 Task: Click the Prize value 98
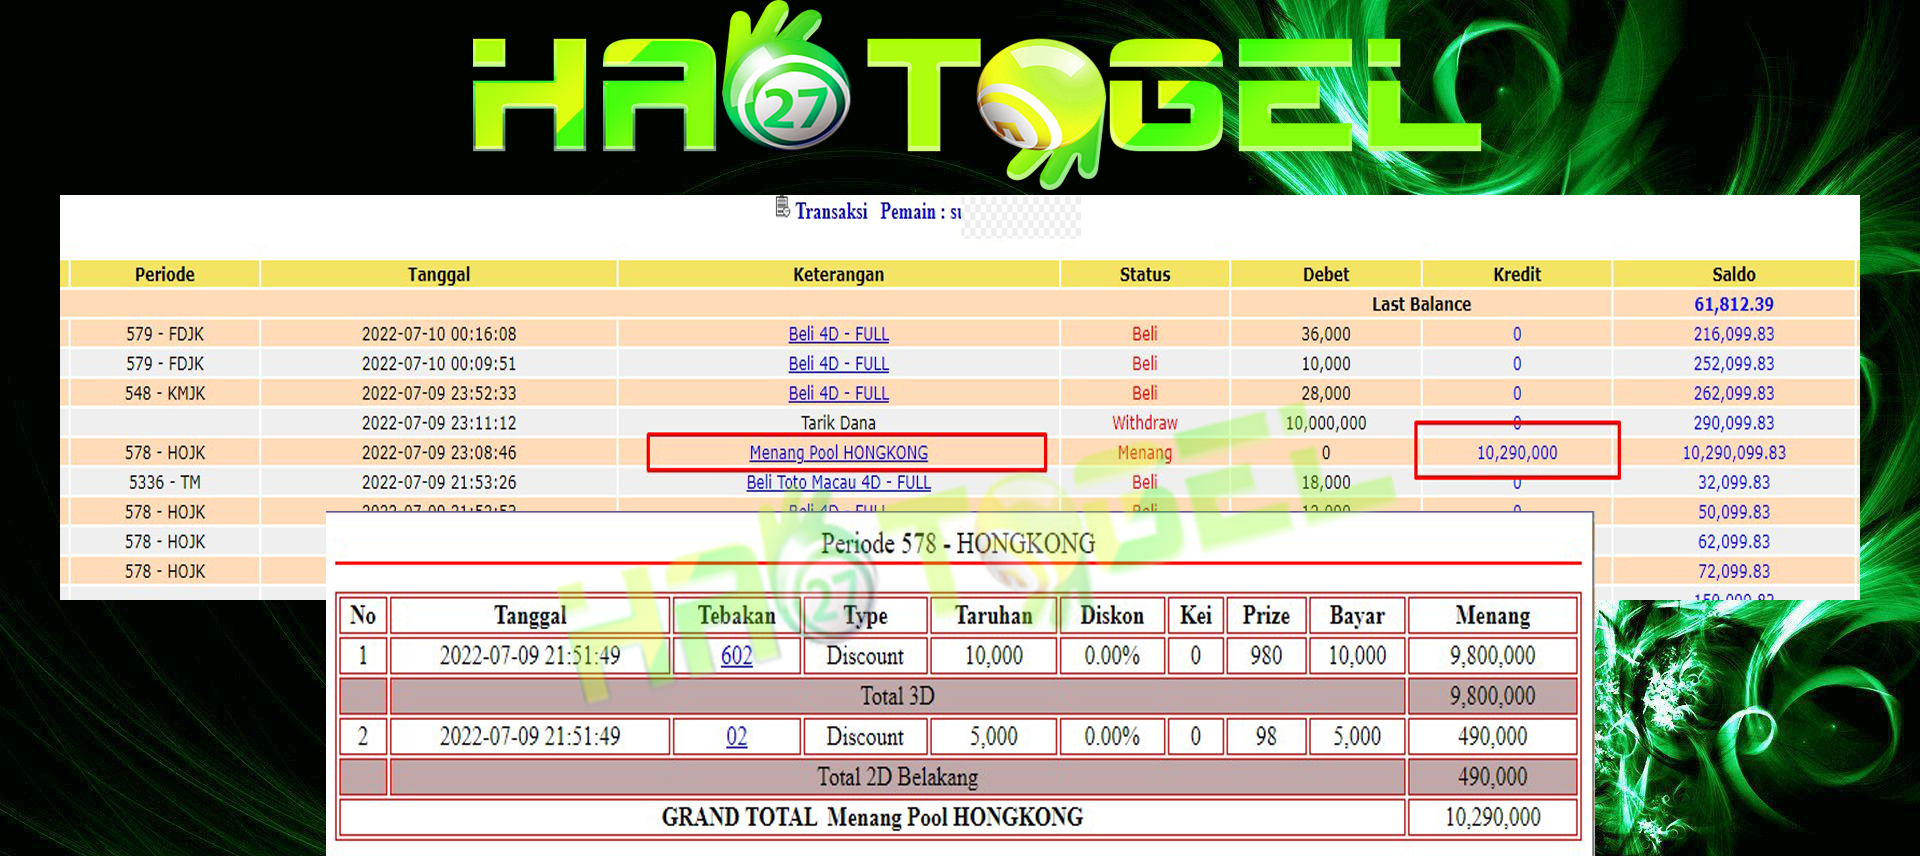[x=1265, y=737]
